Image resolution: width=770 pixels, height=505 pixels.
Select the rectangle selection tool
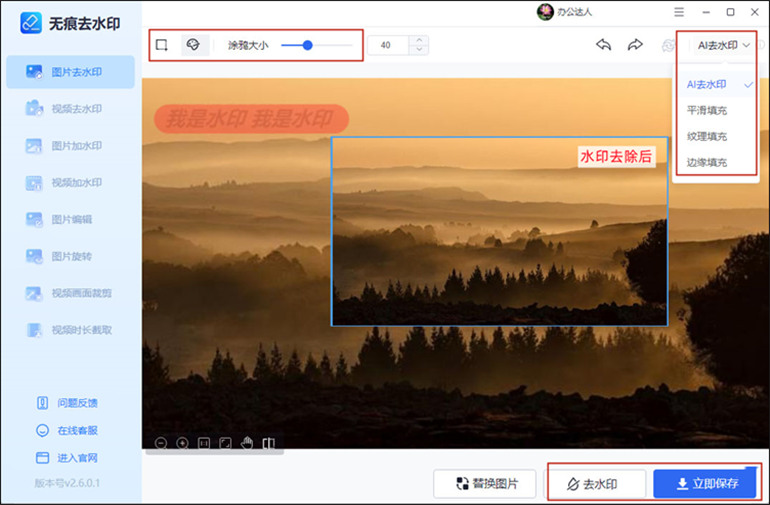(x=162, y=45)
